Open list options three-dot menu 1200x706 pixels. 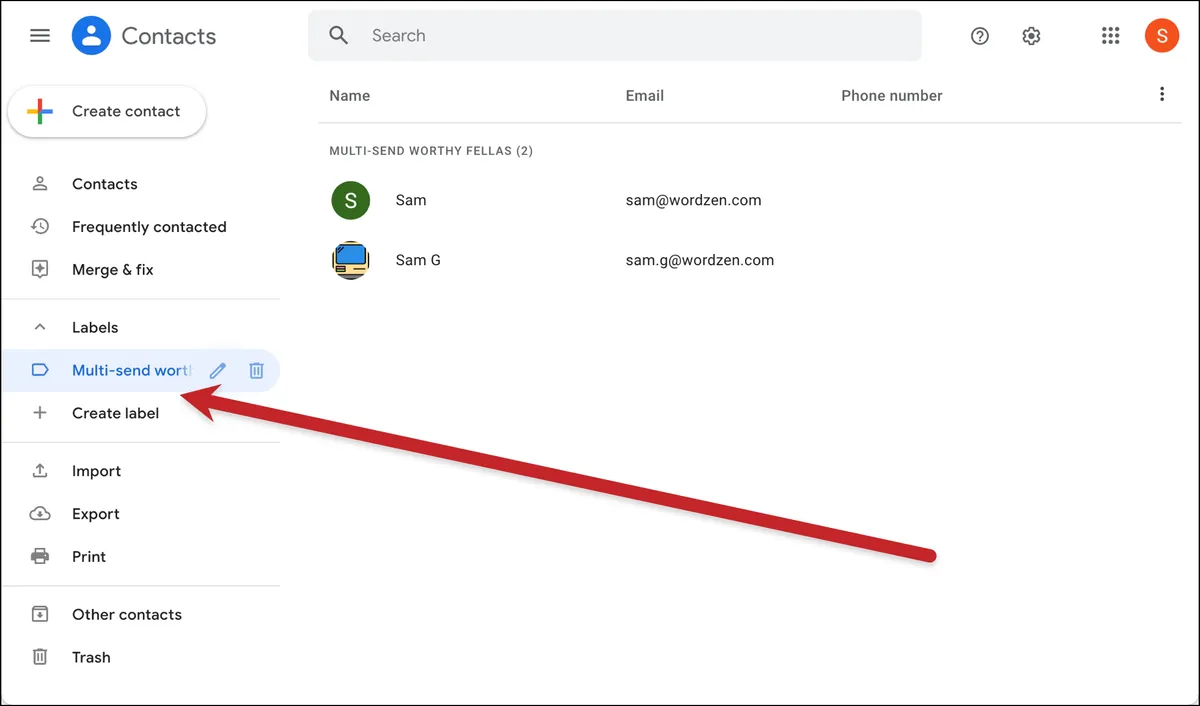[x=1162, y=94]
